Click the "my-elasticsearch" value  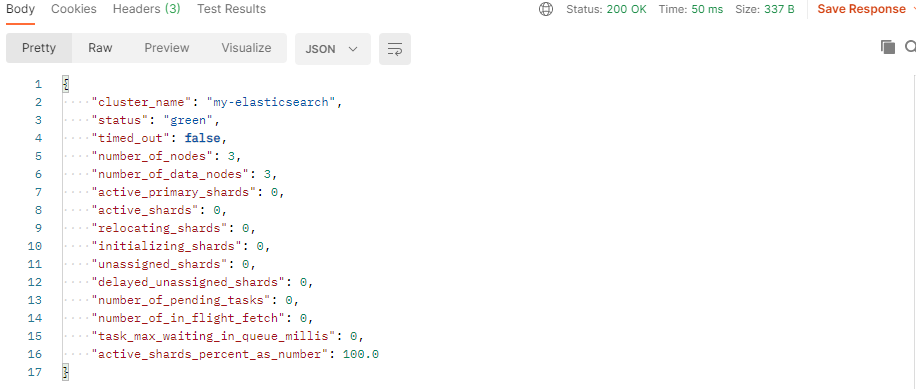tap(272, 102)
